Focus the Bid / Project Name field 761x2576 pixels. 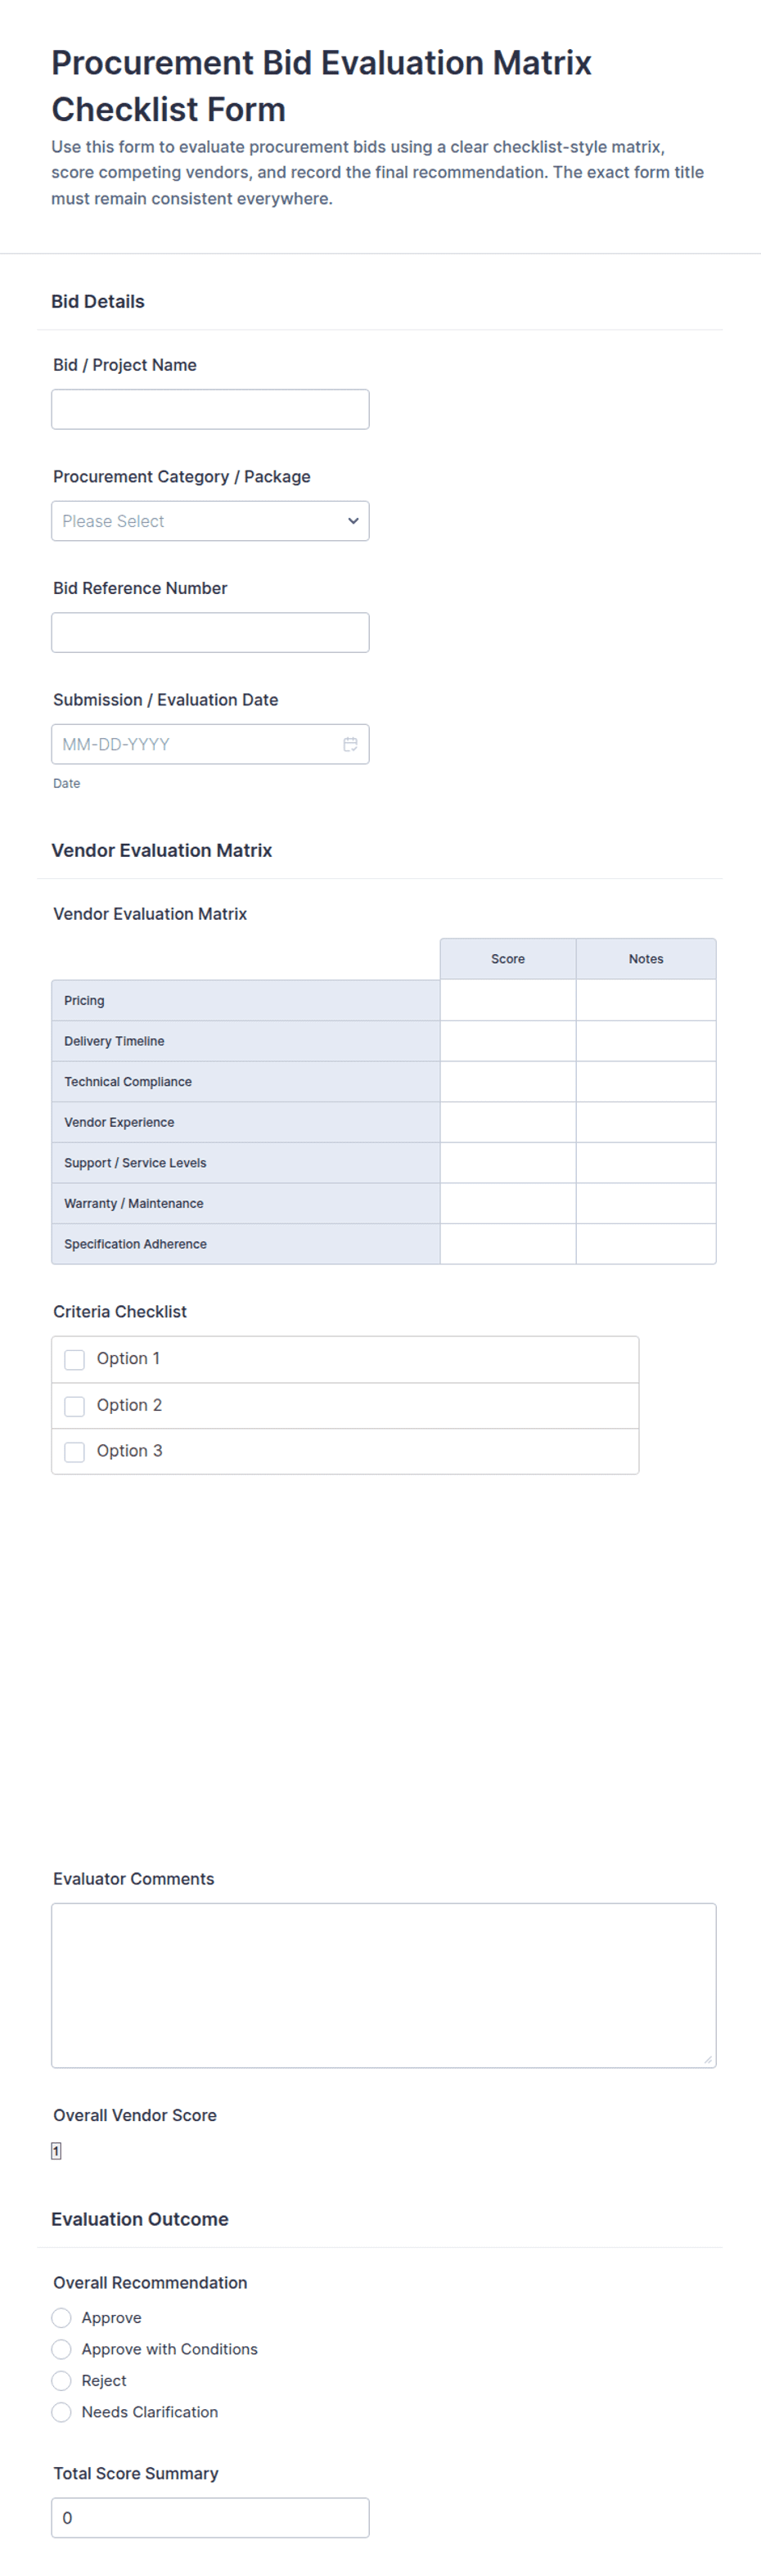[210, 409]
